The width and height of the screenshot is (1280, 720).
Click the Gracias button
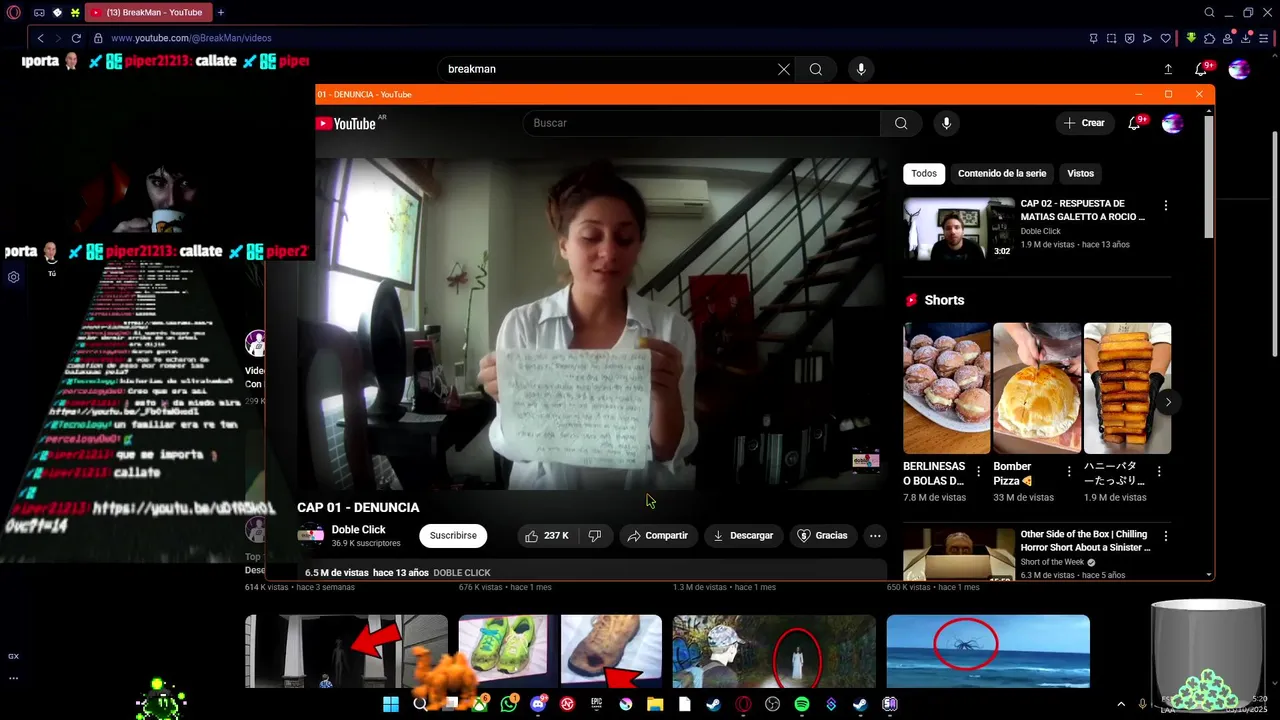pos(822,536)
